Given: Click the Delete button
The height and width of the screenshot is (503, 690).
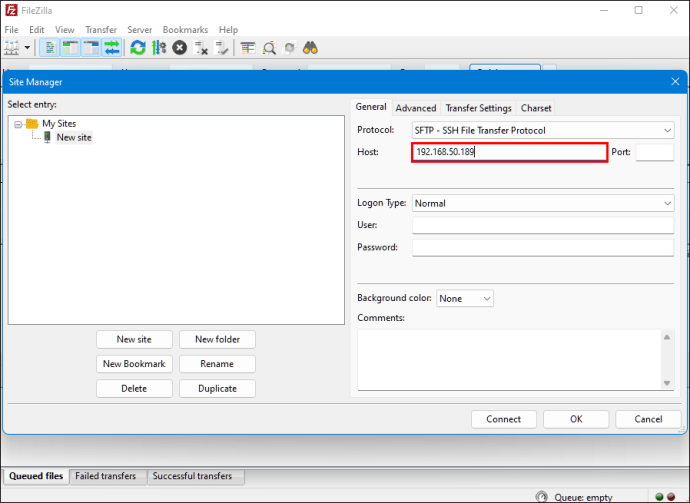Looking at the screenshot, I should [x=134, y=389].
